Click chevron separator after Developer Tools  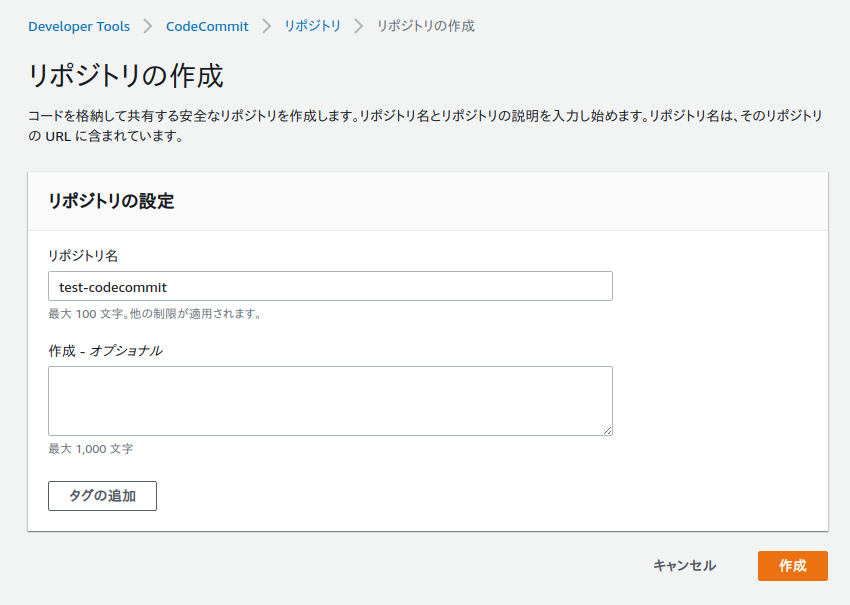tap(147, 26)
